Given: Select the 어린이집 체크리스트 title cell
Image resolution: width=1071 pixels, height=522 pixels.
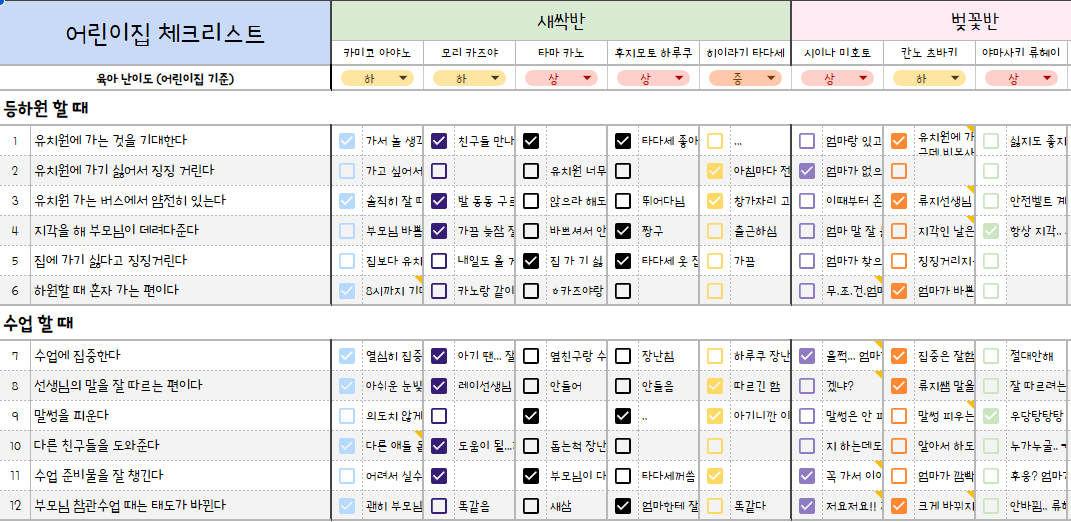Looking at the screenshot, I should (165, 33).
